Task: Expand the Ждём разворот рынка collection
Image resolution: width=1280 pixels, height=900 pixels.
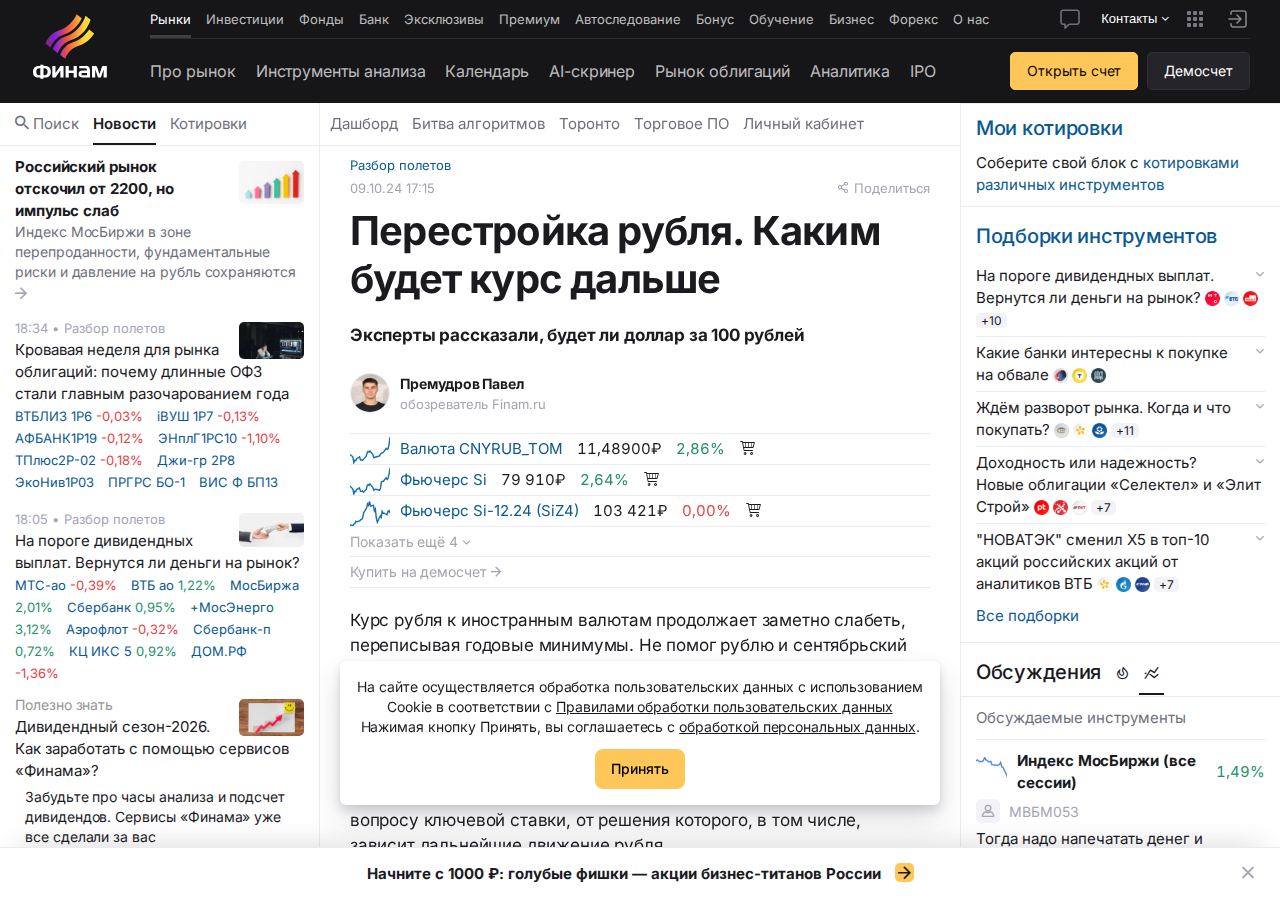Action: click(x=1260, y=407)
